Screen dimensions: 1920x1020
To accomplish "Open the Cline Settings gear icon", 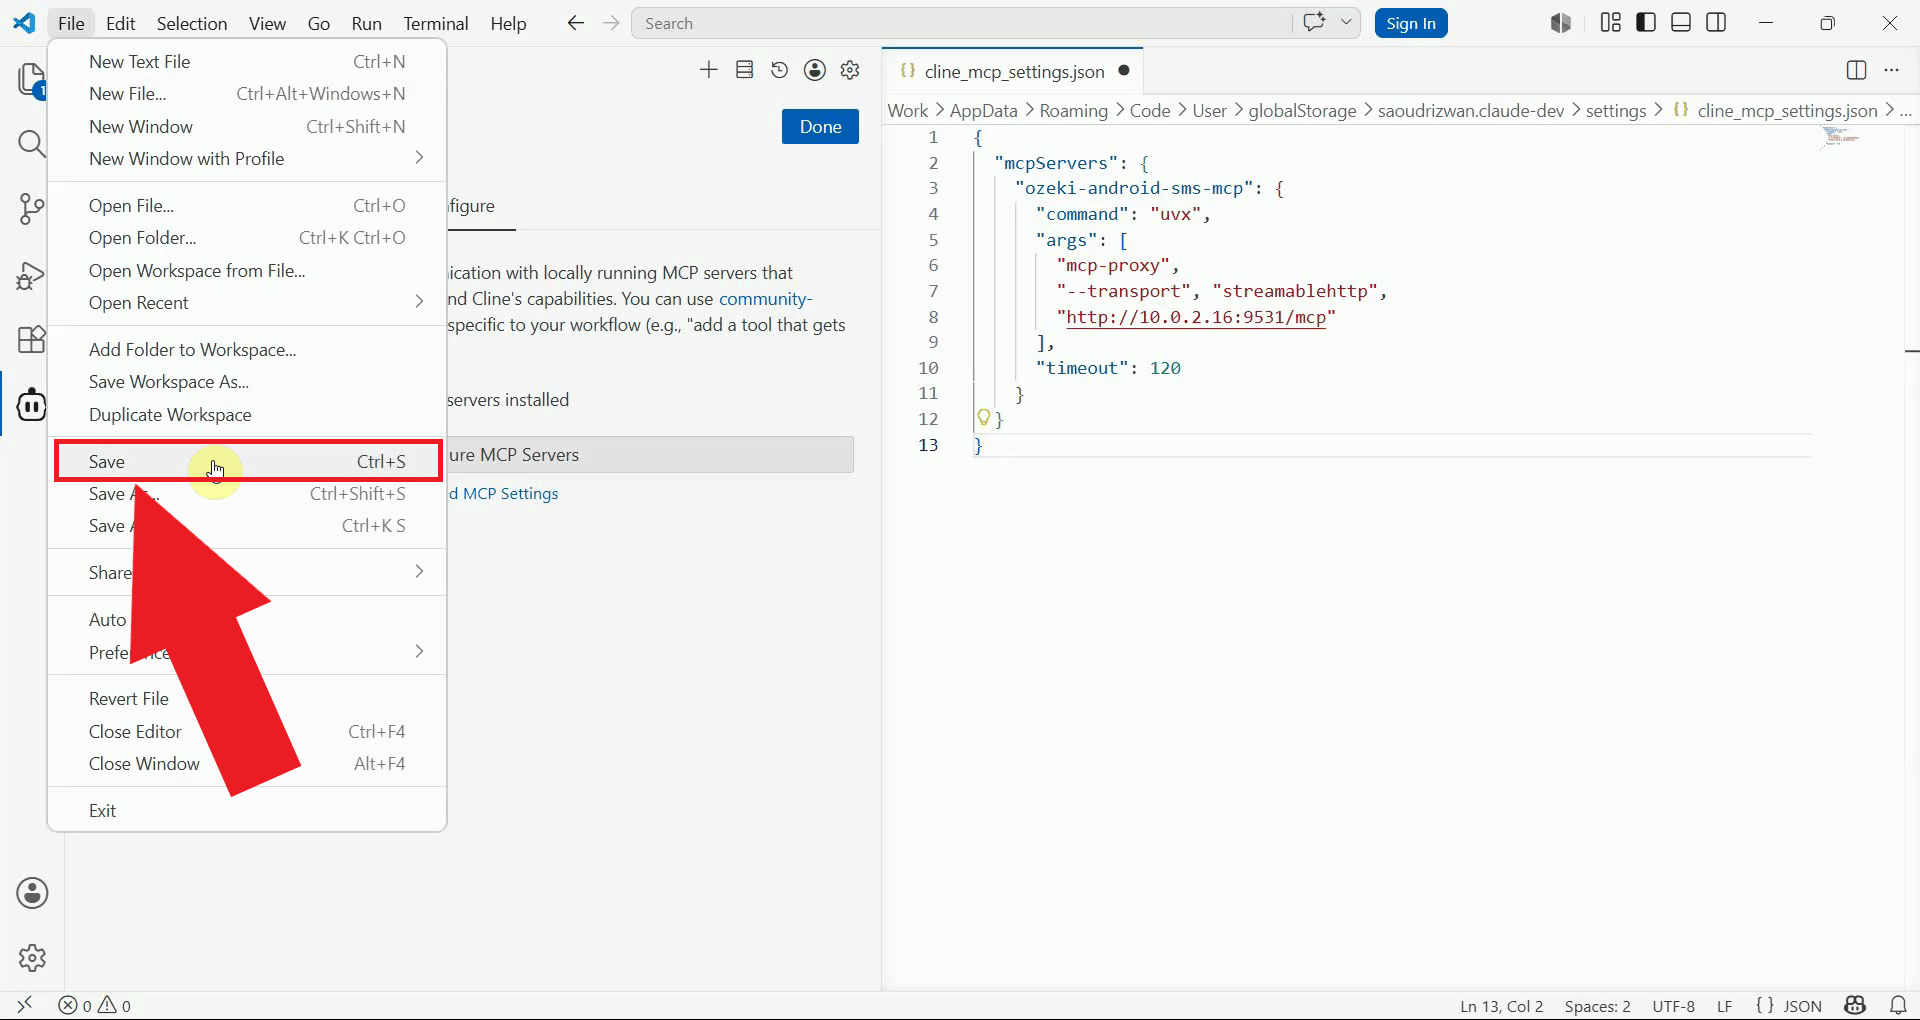I will click(x=850, y=69).
